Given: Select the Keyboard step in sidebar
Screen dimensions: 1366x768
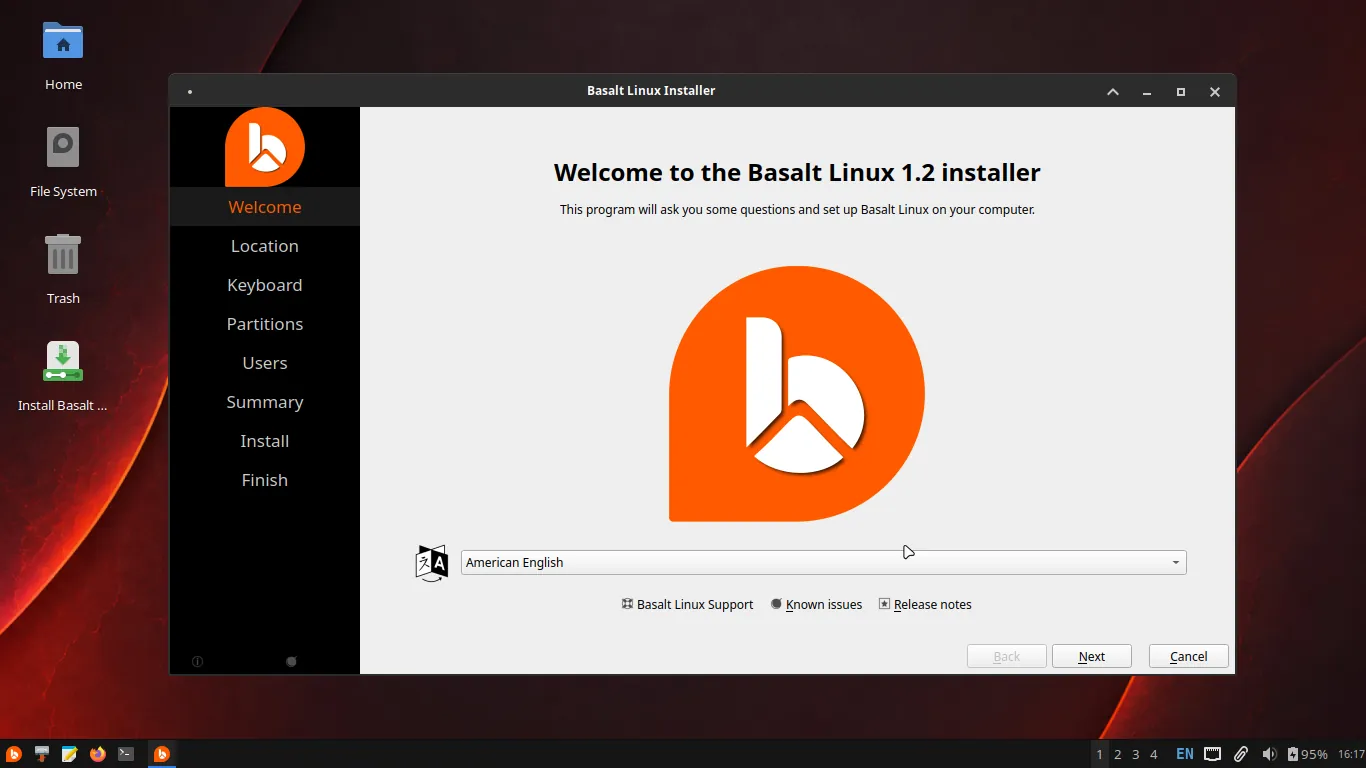Looking at the screenshot, I should coord(265,285).
